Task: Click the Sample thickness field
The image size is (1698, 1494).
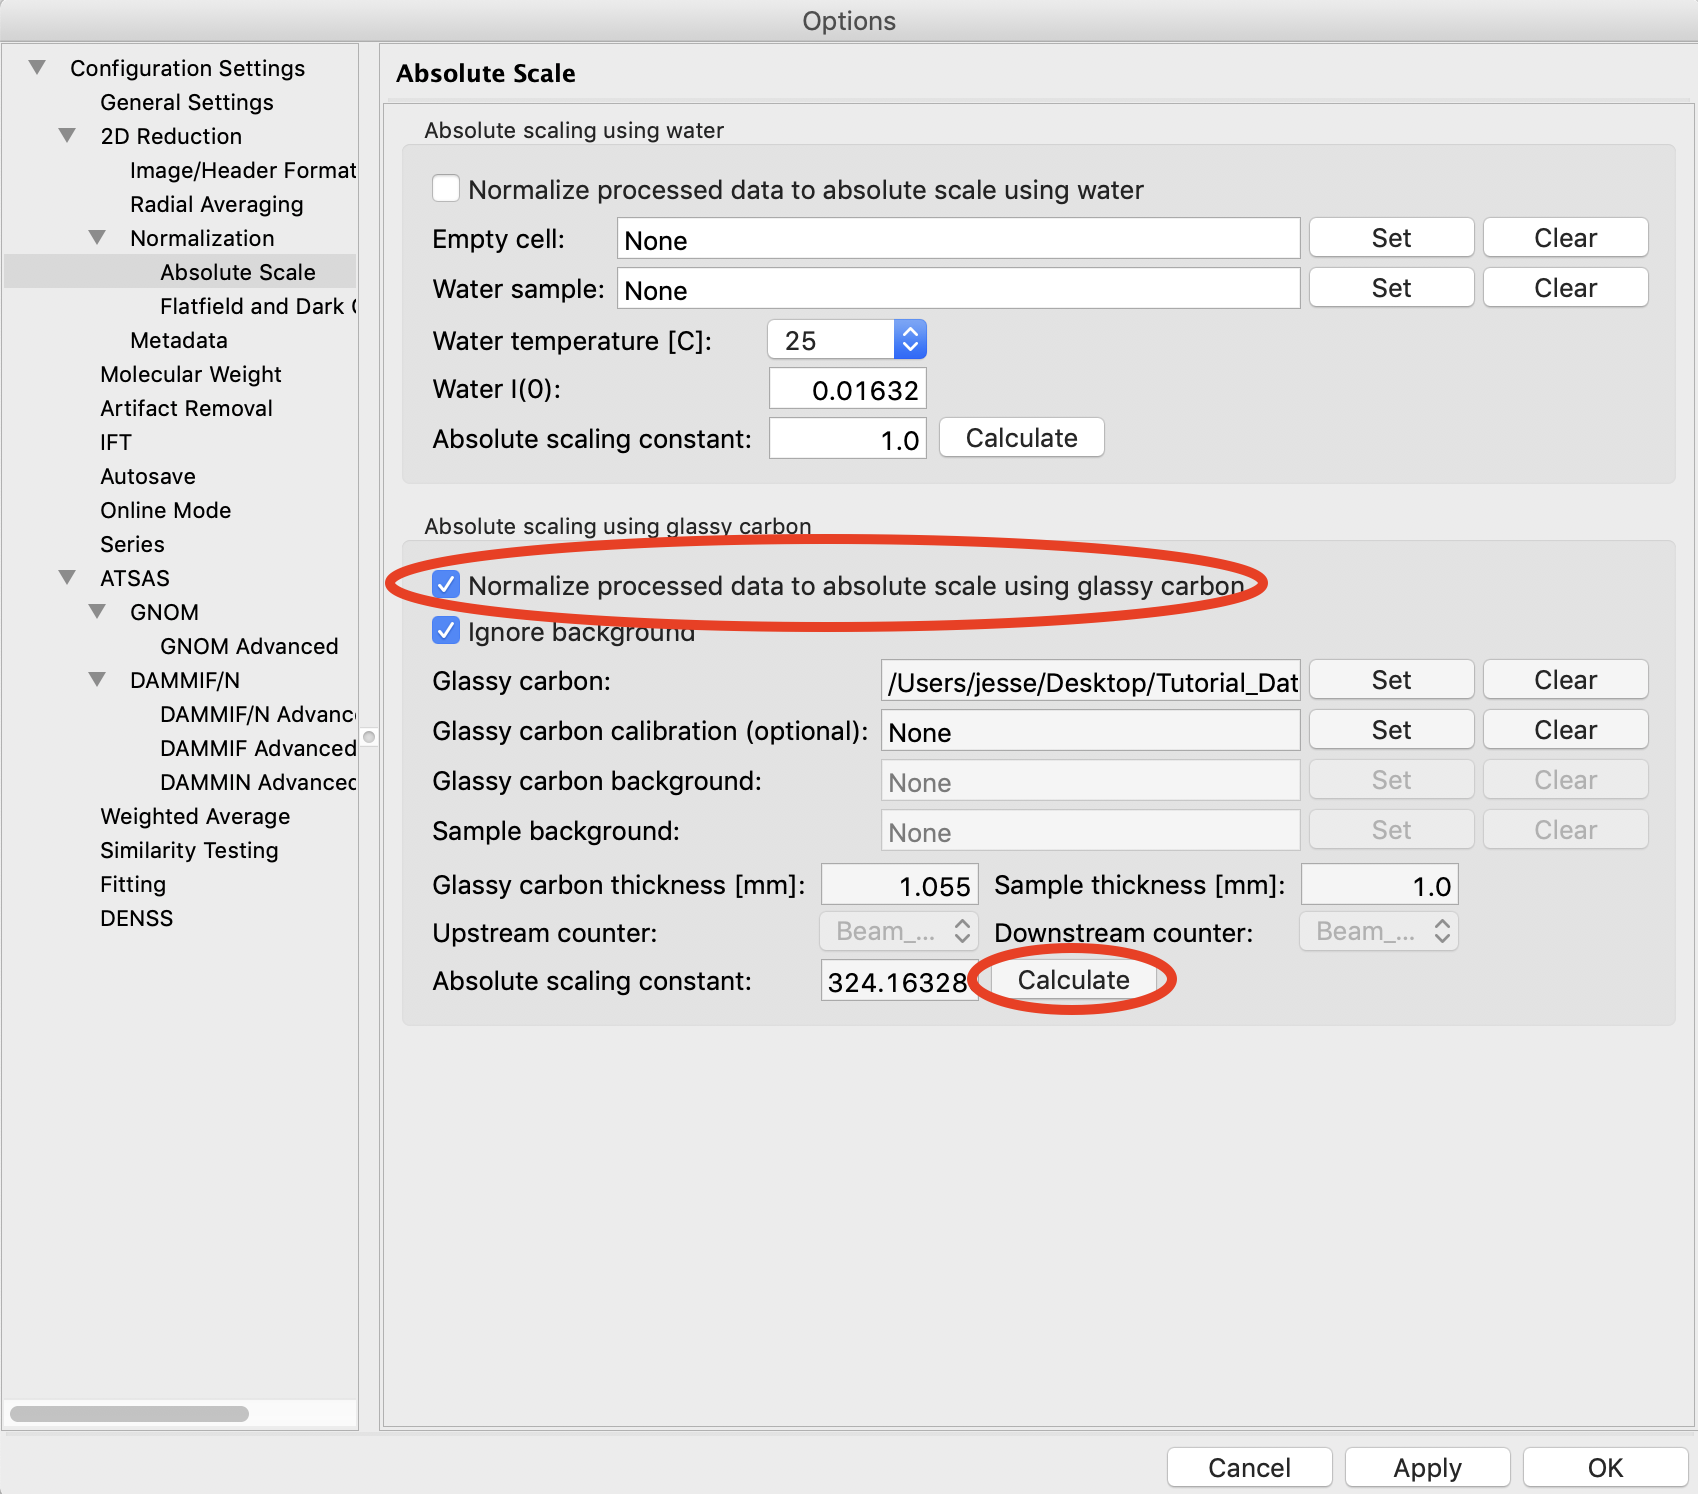Action: click(x=1379, y=885)
